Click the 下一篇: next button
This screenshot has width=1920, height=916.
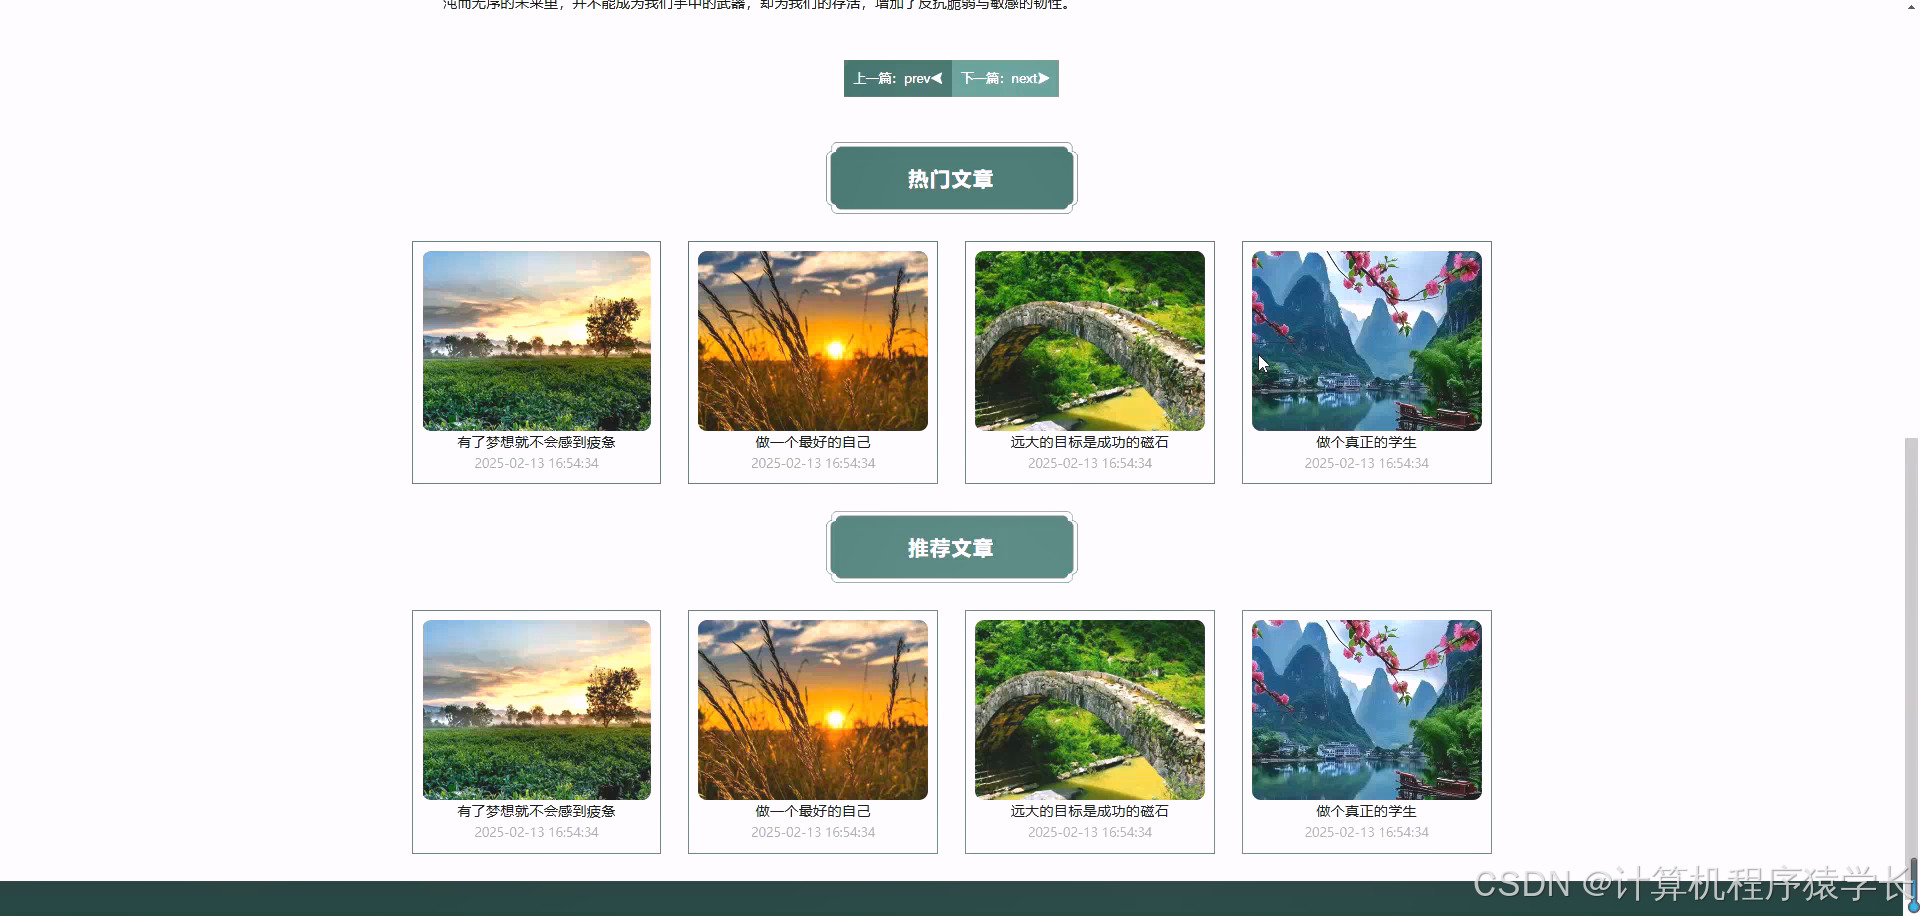1005,78
